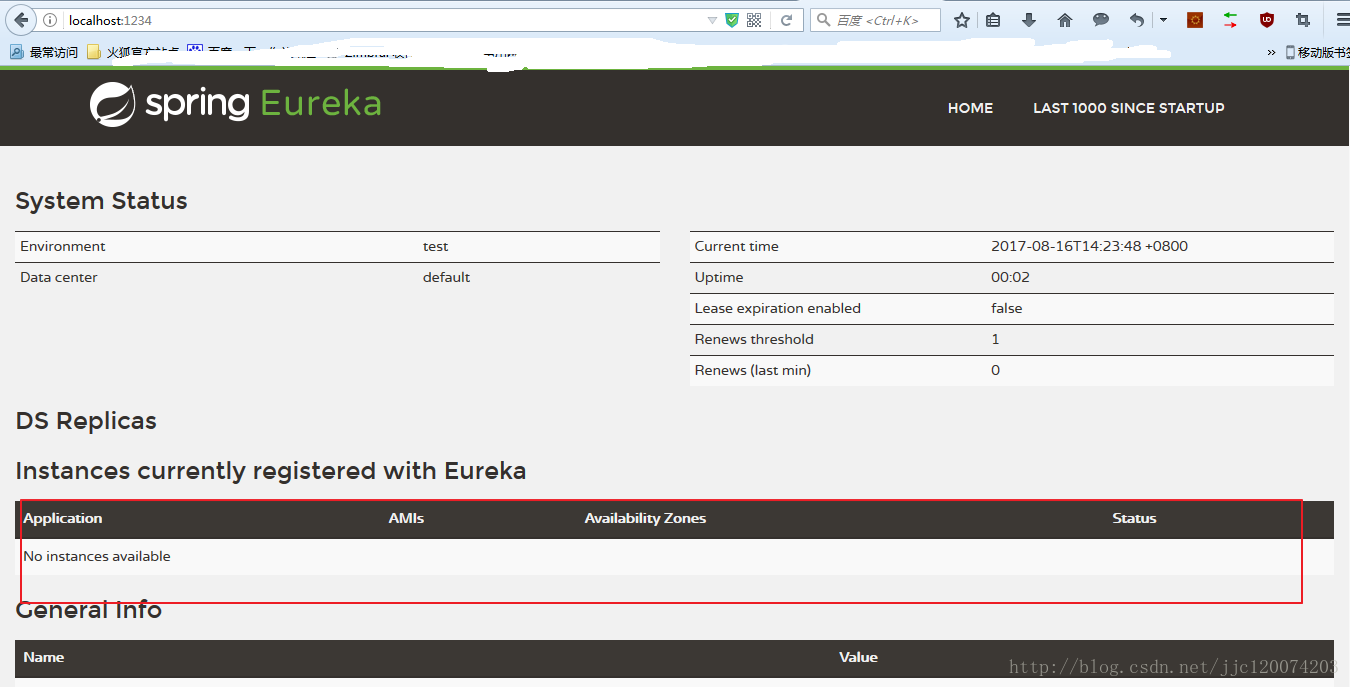This screenshot has height=687, width=1350.
Task: Open the 移动版书签 mobile bookmarks item
Action: point(1317,52)
